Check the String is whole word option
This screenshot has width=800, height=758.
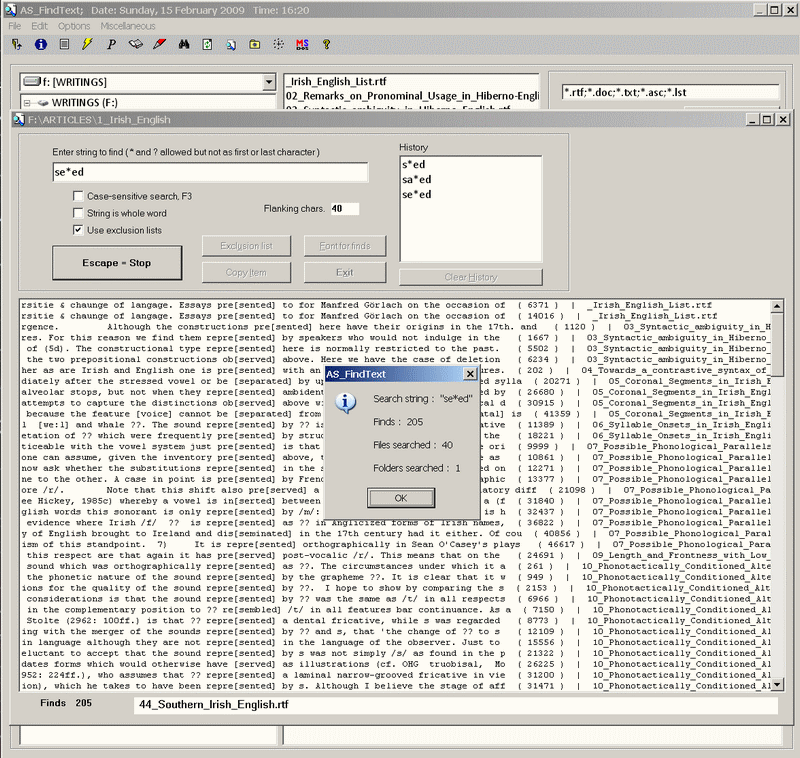78,213
